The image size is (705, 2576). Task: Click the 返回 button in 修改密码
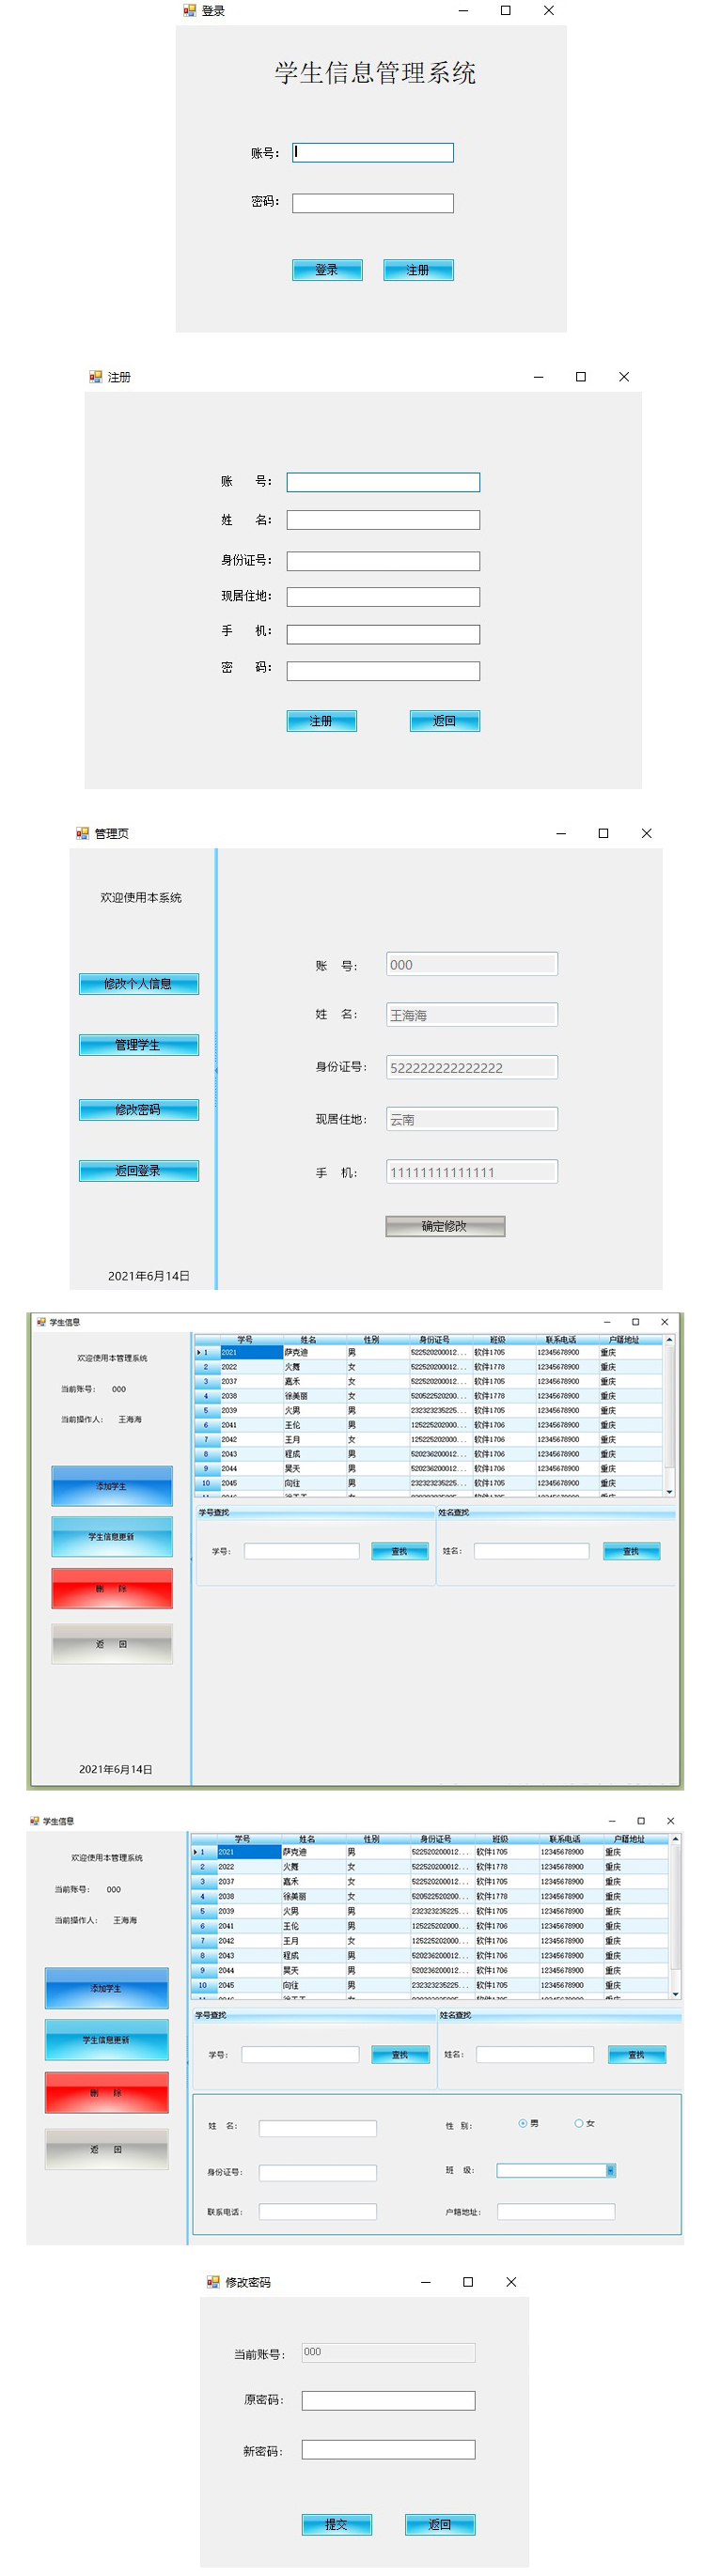pos(440,2524)
